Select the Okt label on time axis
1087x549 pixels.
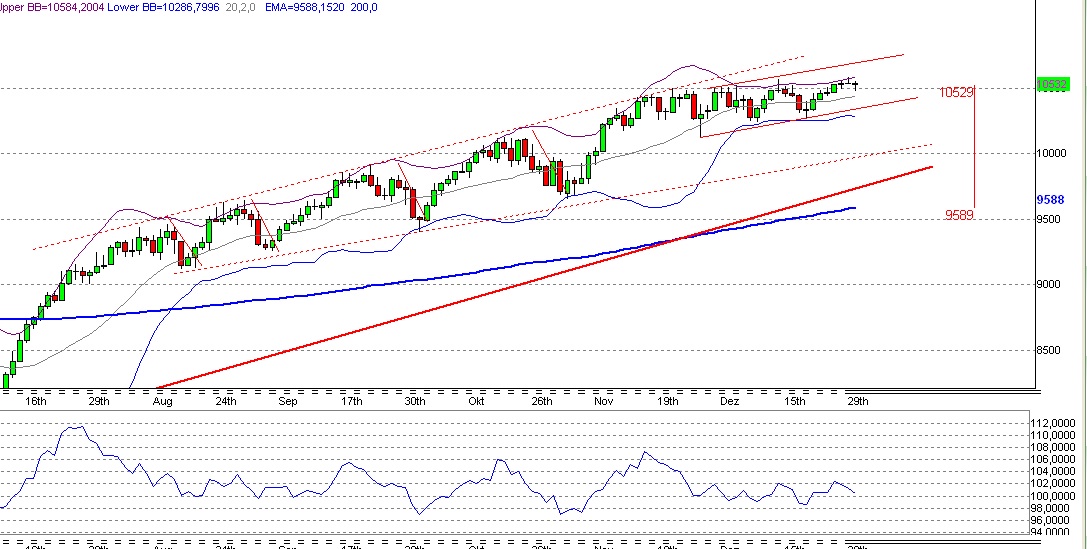[x=476, y=401]
